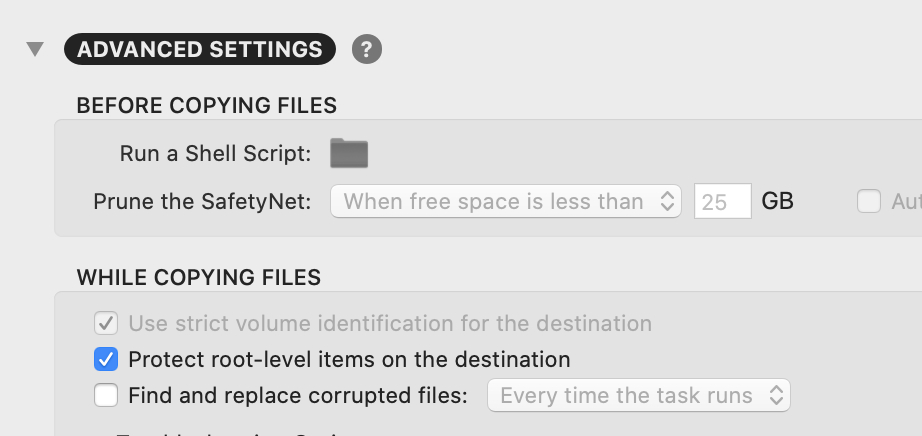The width and height of the screenshot is (922, 436).
Task: Collapse the Advanced Settings disclosure triangle
Action: (35, 49)
